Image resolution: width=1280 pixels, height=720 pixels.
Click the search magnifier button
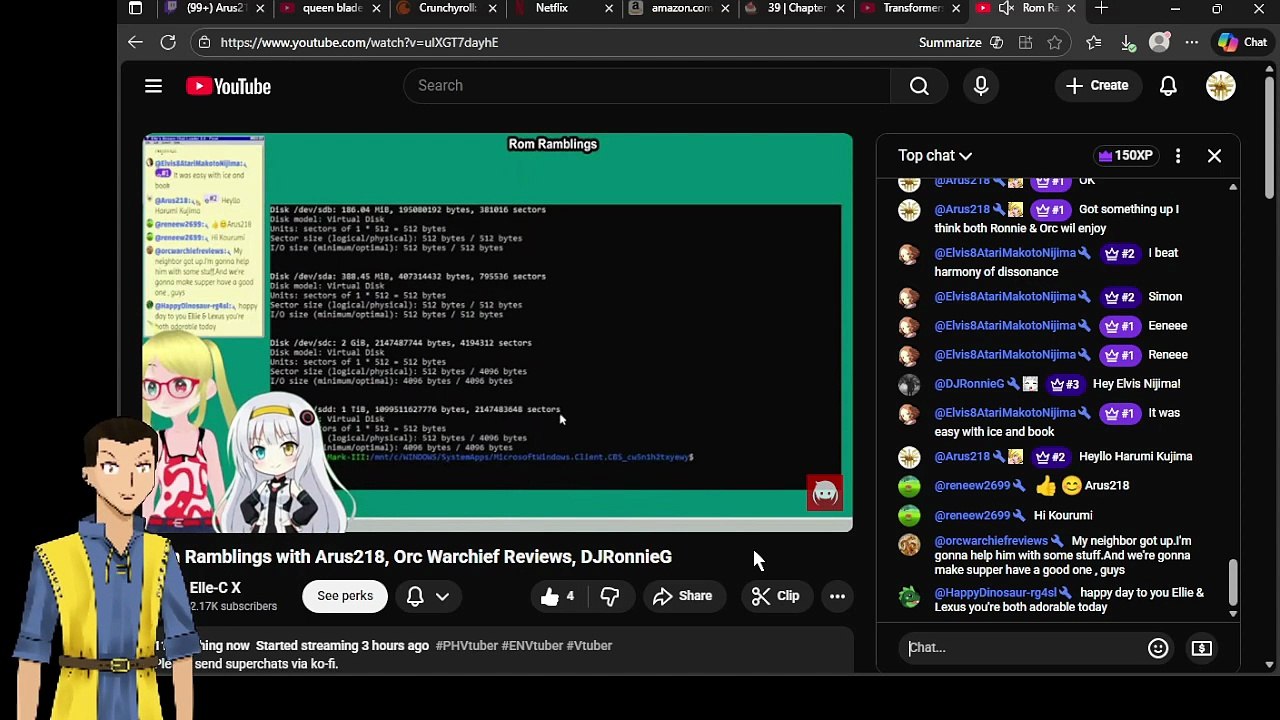point(919,86)
